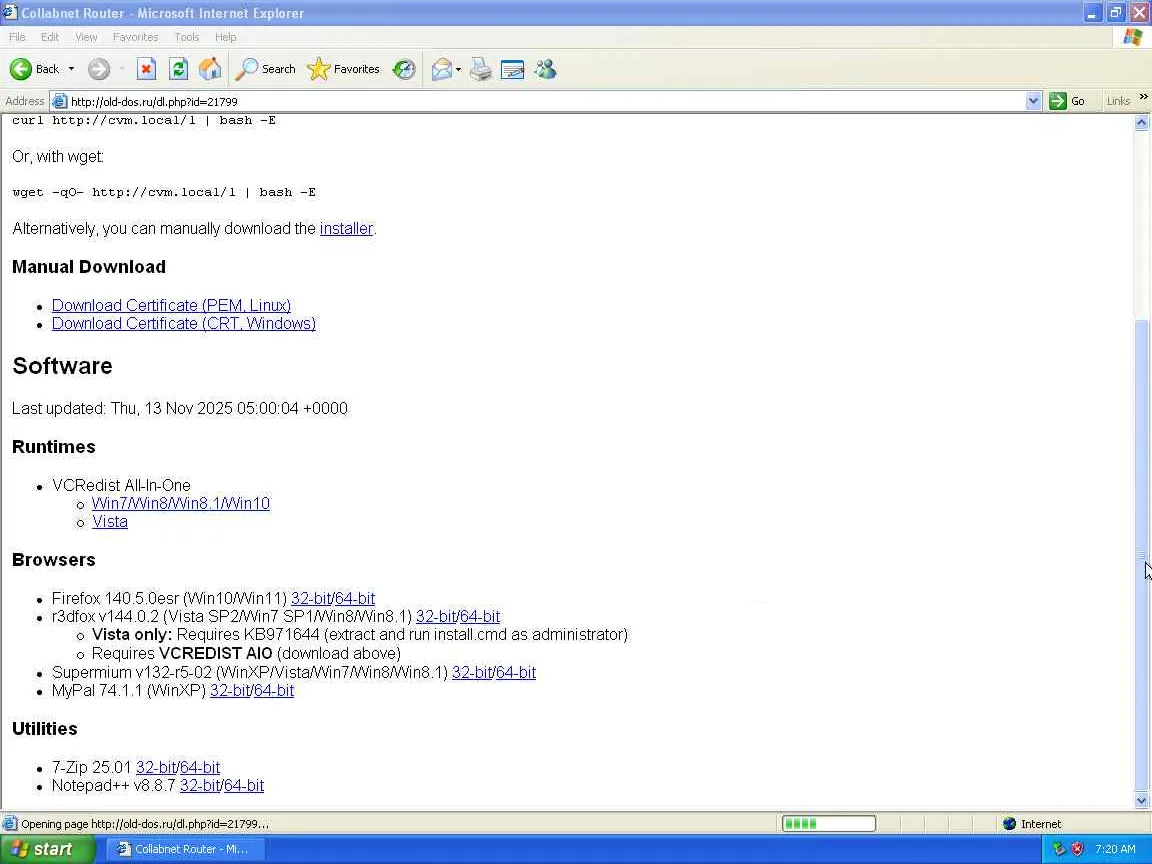Viewport: 1152px width, 864px height.
Task: Download 7-Zip 25.01 64-bit
Action: click(x=200, y=768)
